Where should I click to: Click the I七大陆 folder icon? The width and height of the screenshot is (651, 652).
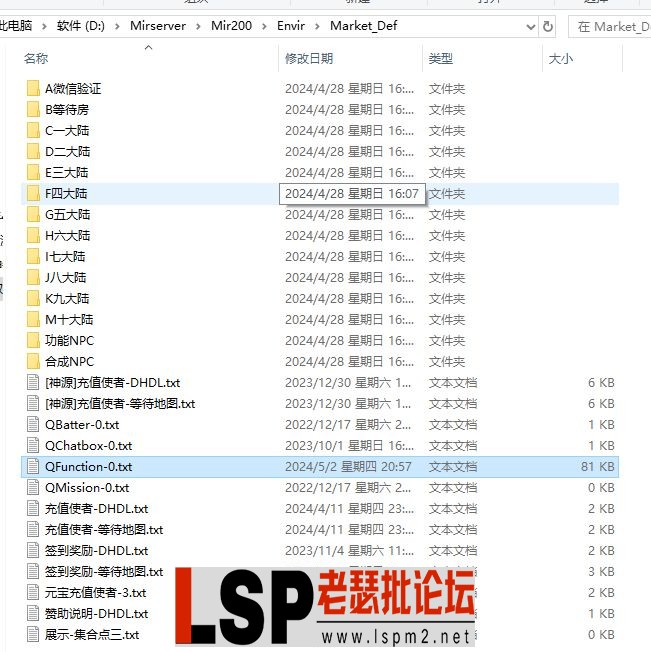[33, 257]
